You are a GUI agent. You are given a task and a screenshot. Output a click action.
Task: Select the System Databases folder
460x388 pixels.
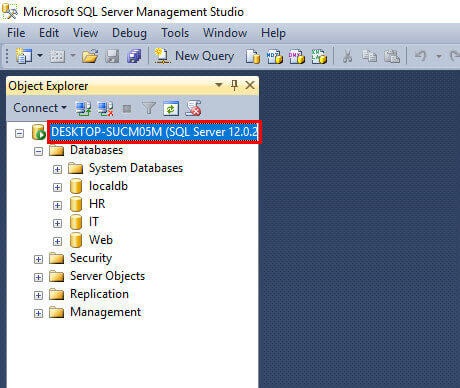pyautogui.click(x=136, y=168)
